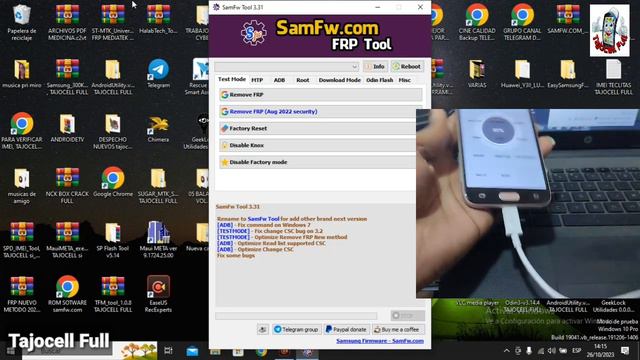The height and width of the screenshot is (360, 640).
Task: Switch to the Test Mode tab
Action: (x=231, y=80)
